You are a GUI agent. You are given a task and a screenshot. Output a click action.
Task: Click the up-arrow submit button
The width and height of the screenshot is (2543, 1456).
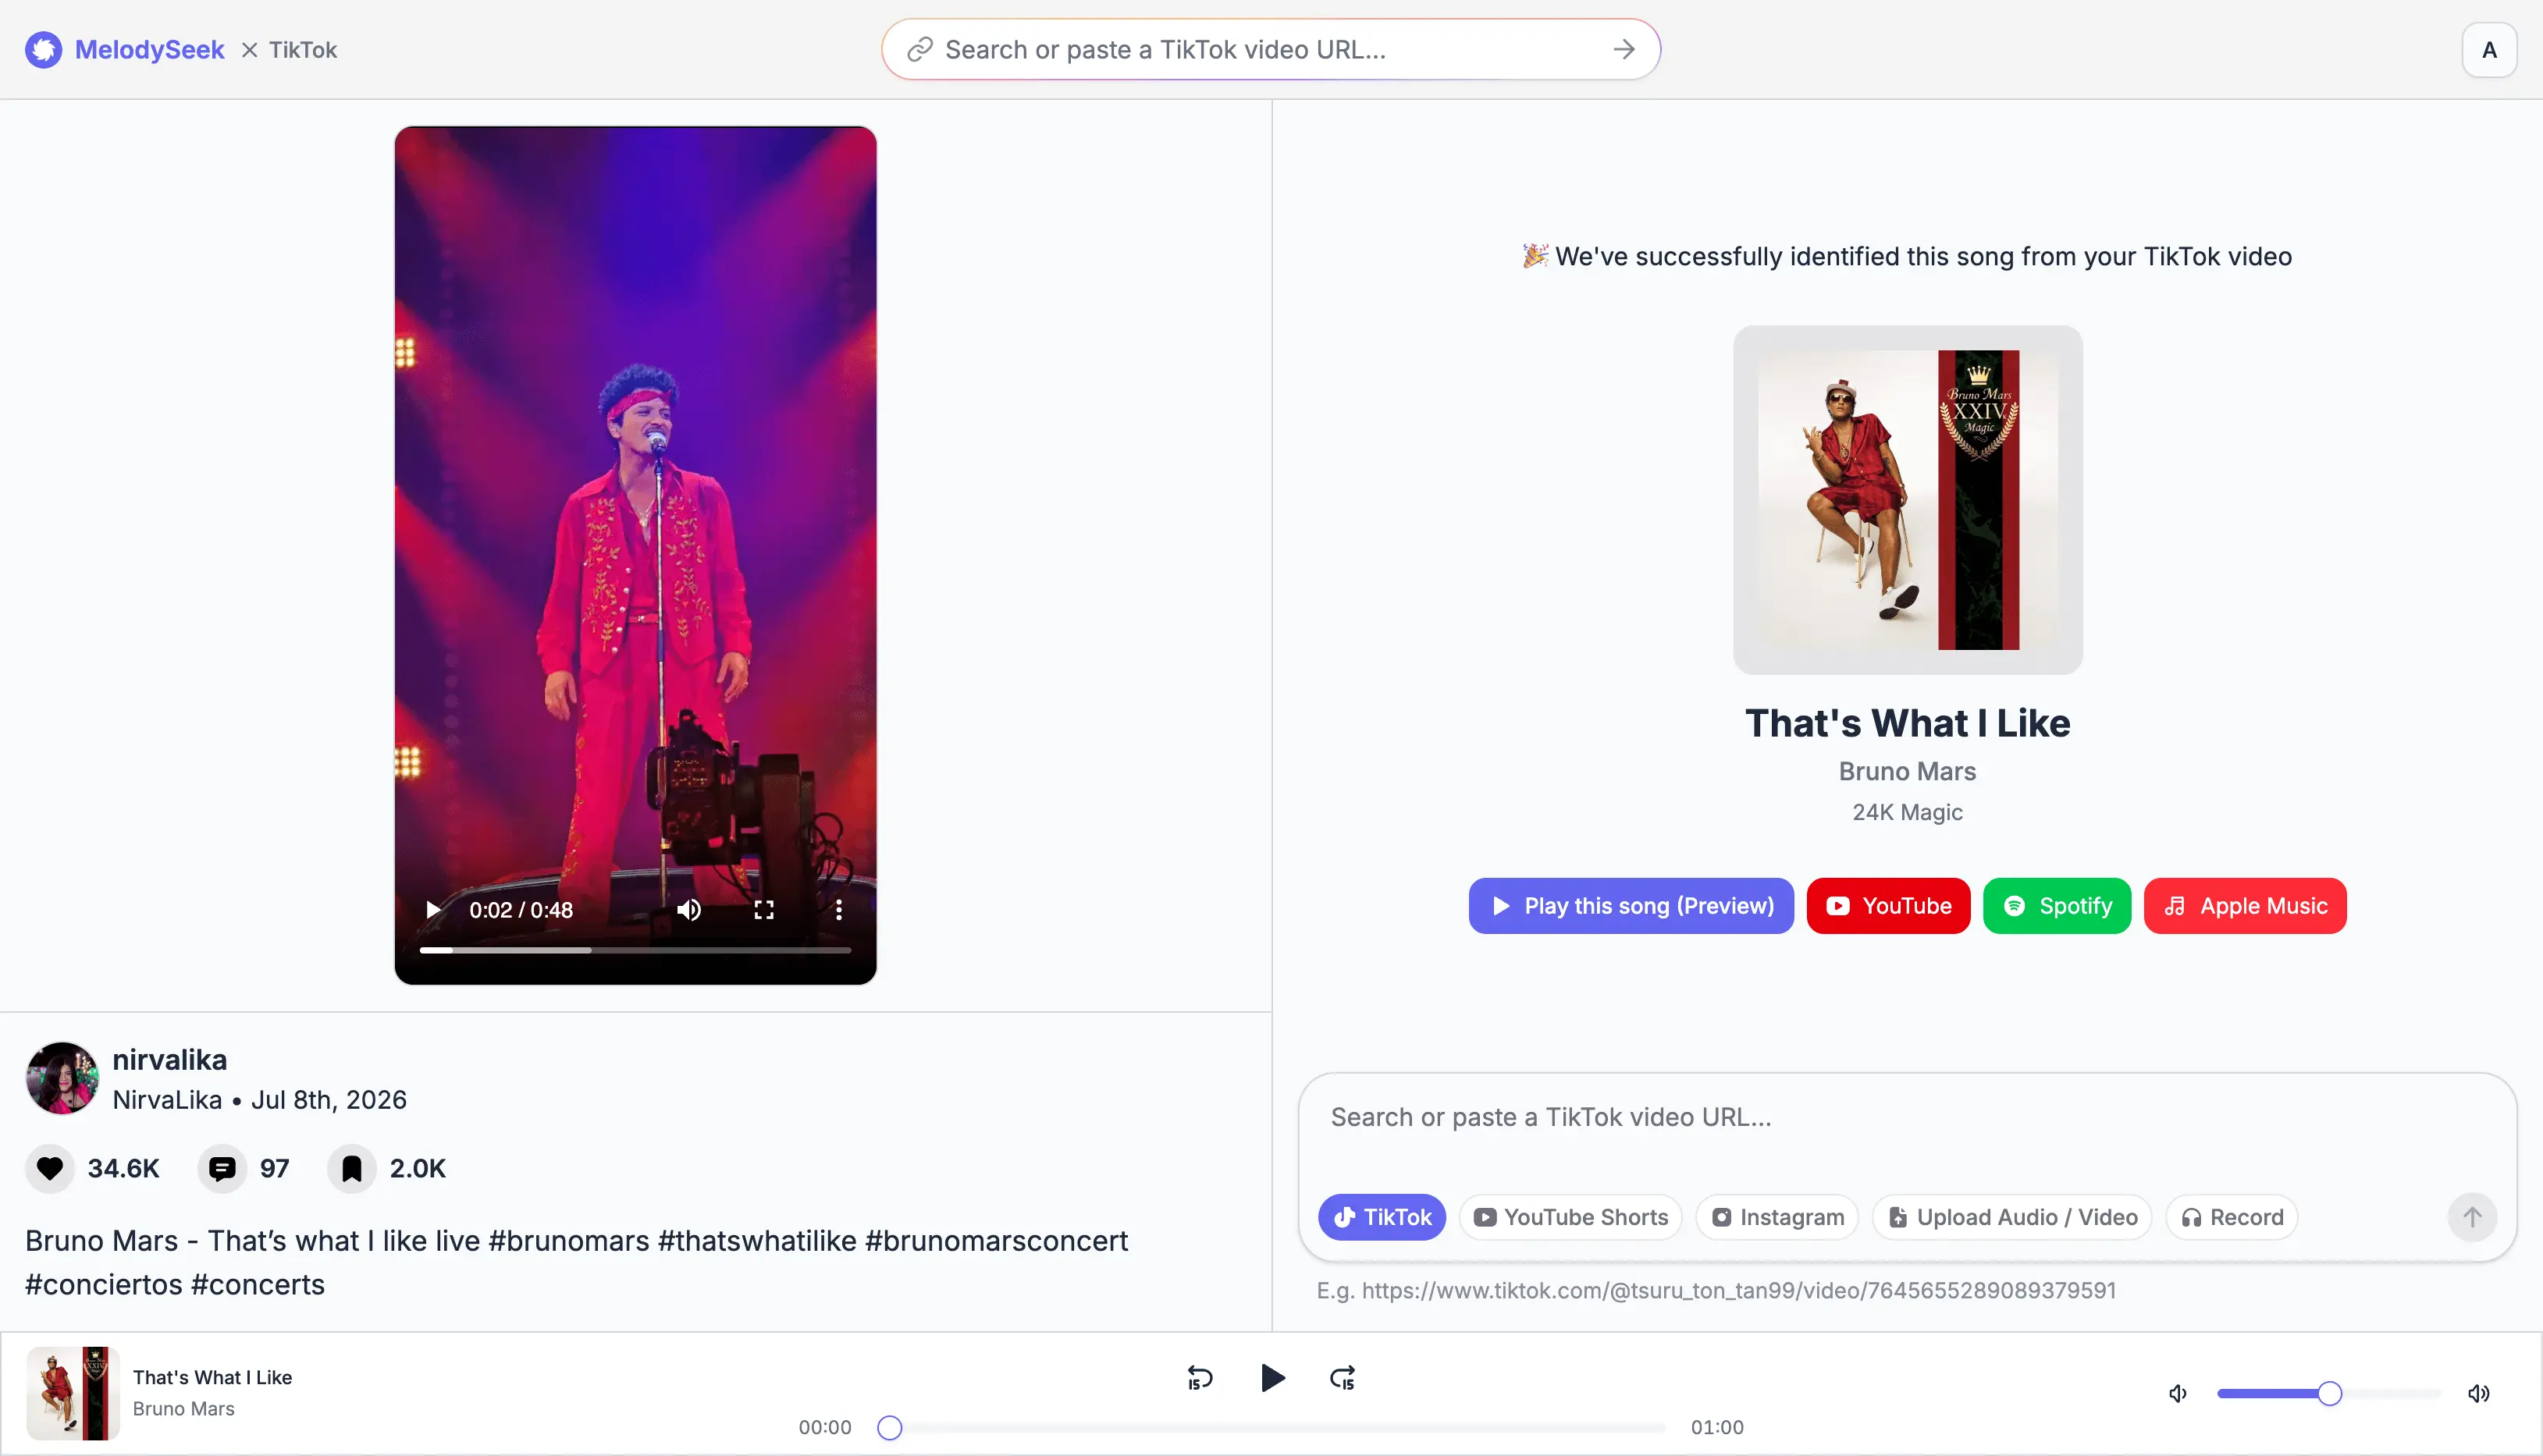(2472, 1217)
